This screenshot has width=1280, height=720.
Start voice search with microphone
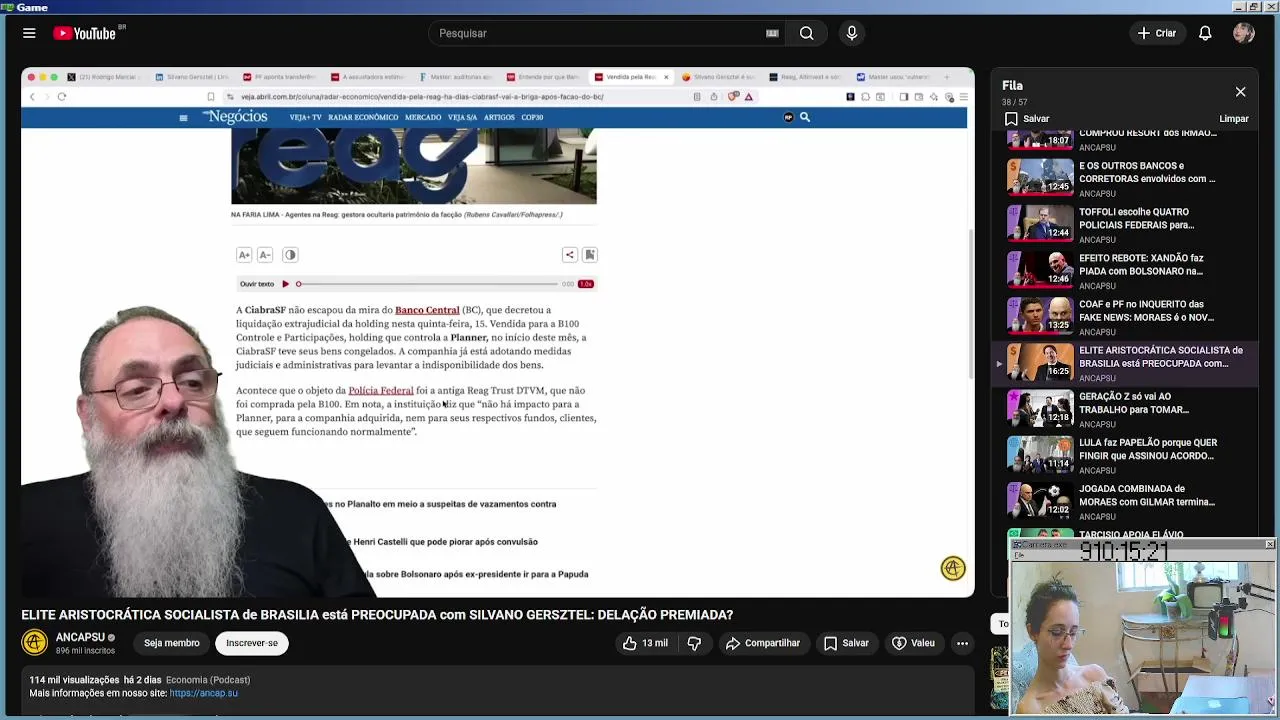coord(852,33)
